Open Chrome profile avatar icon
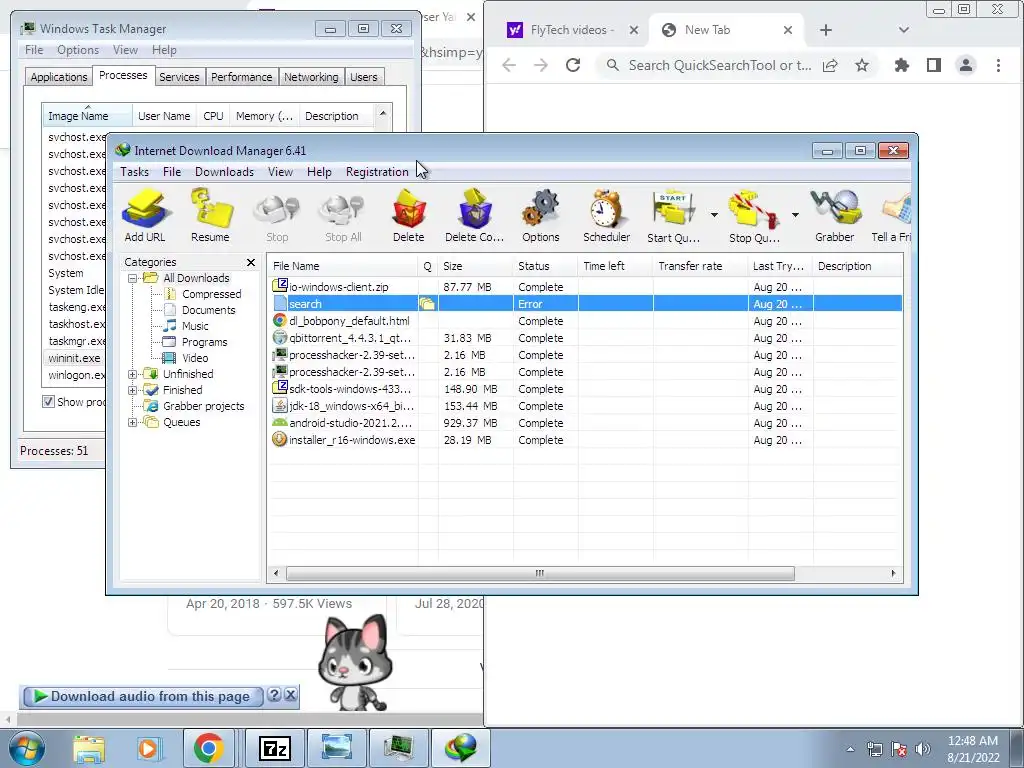1024x768 pixels. pyautogui.click(x=966, y=65)
